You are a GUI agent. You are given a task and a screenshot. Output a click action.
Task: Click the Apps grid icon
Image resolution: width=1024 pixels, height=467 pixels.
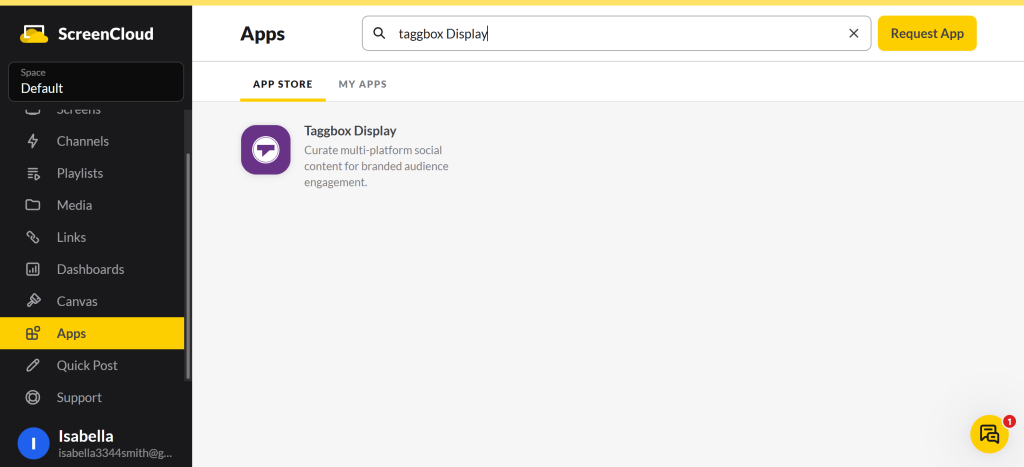click(x=33, y=333)
